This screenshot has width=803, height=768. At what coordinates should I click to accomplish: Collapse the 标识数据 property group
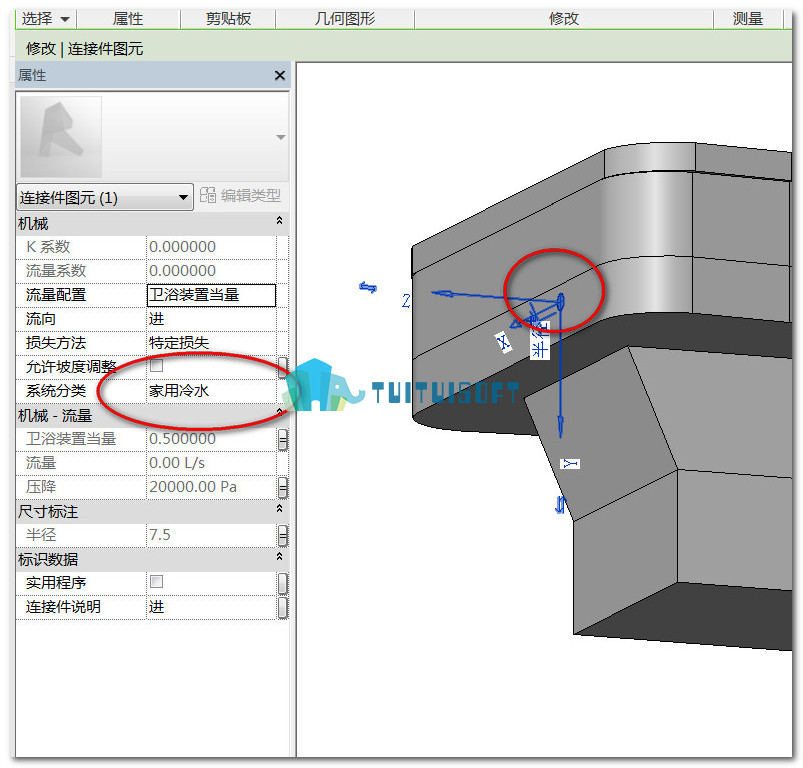pos(280,557)
